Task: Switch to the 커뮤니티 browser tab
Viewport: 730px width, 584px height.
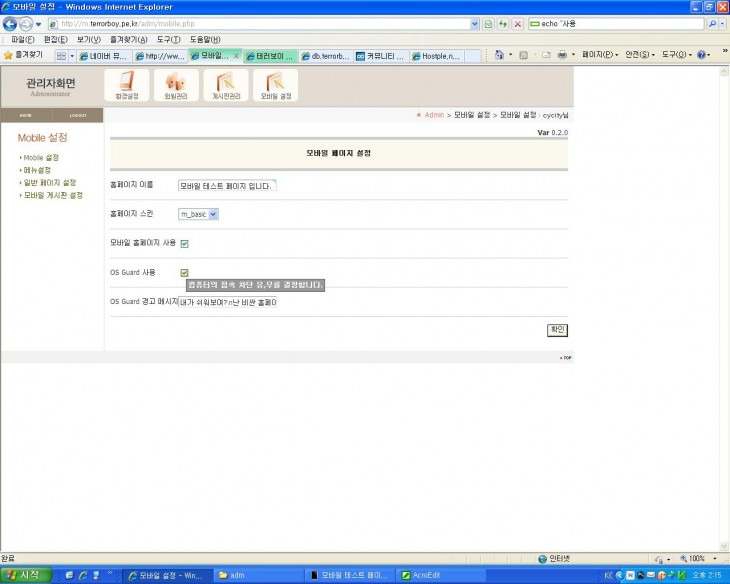Action: (x=382, y=56)
